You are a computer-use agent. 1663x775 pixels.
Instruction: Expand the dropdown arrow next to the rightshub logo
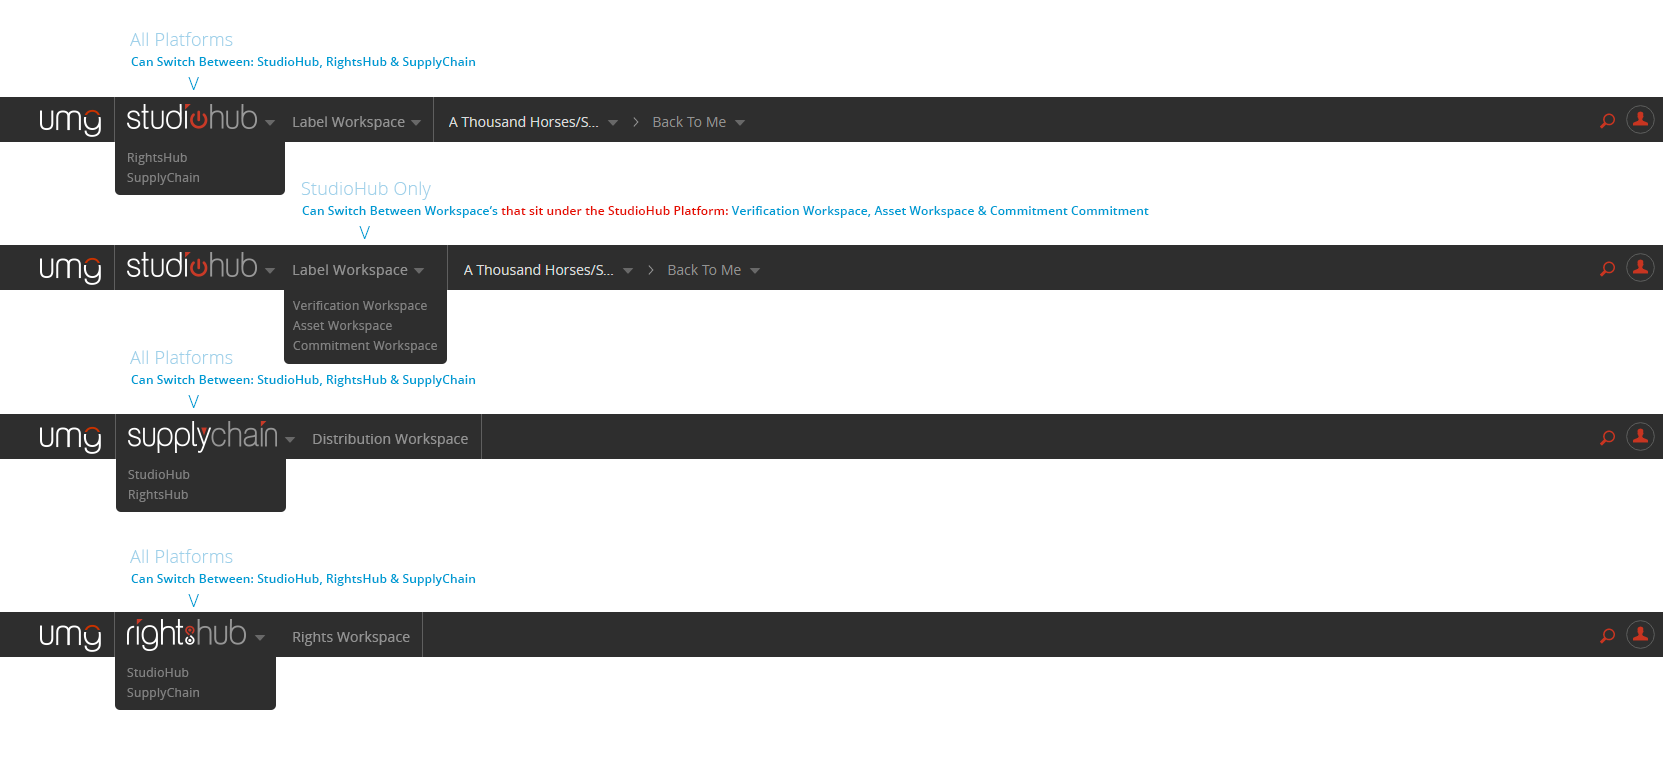(260, 638)
